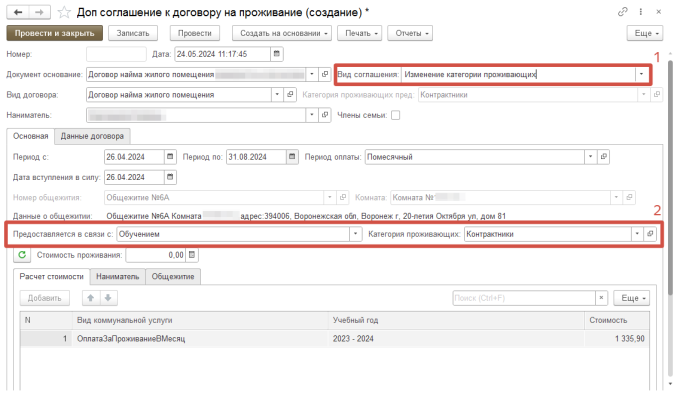The height and width of the screenshot is (397, 674).
Task: Expand Вид договора dropdown
Action: pos(277,95)
